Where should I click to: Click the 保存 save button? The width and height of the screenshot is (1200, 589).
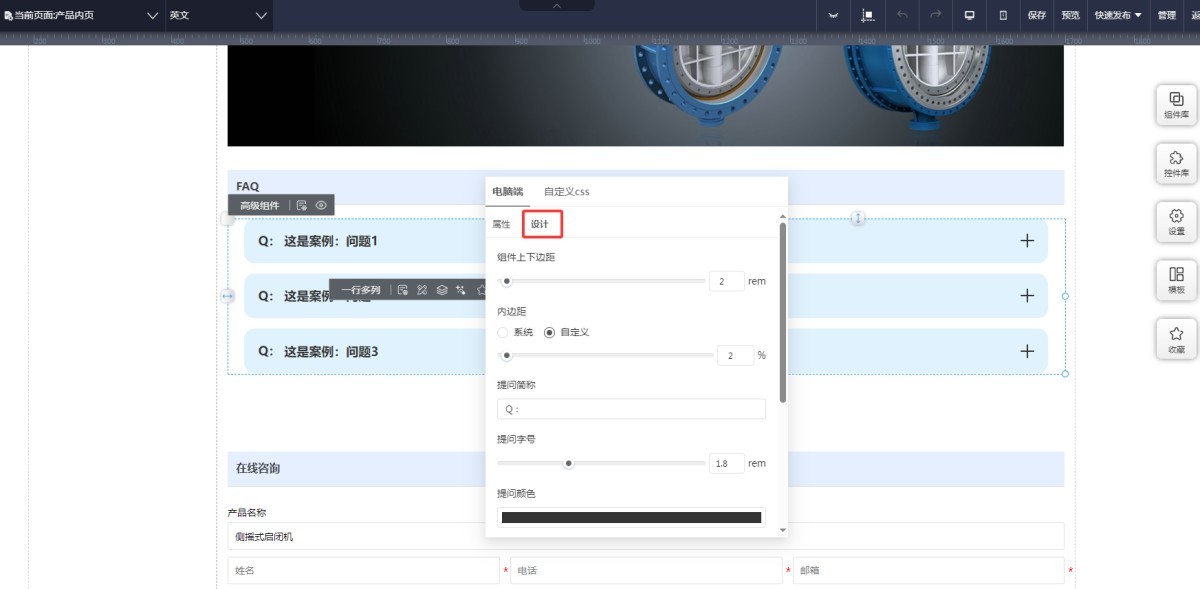click(1037, 15)
